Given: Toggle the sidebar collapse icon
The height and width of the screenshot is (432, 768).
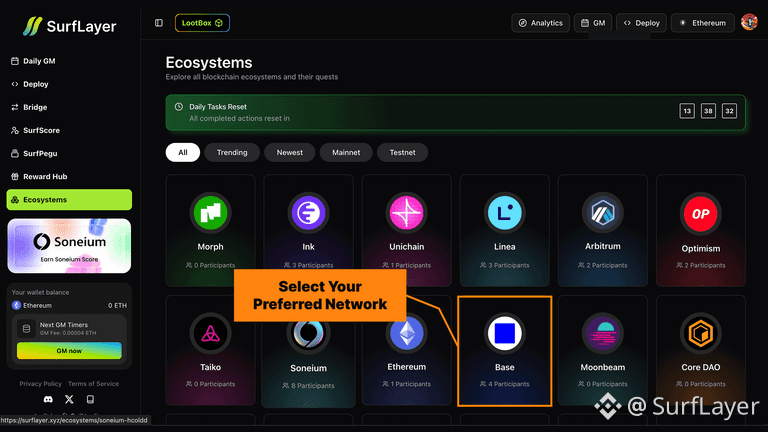Looking at the screenshot, I should [159, 23].
